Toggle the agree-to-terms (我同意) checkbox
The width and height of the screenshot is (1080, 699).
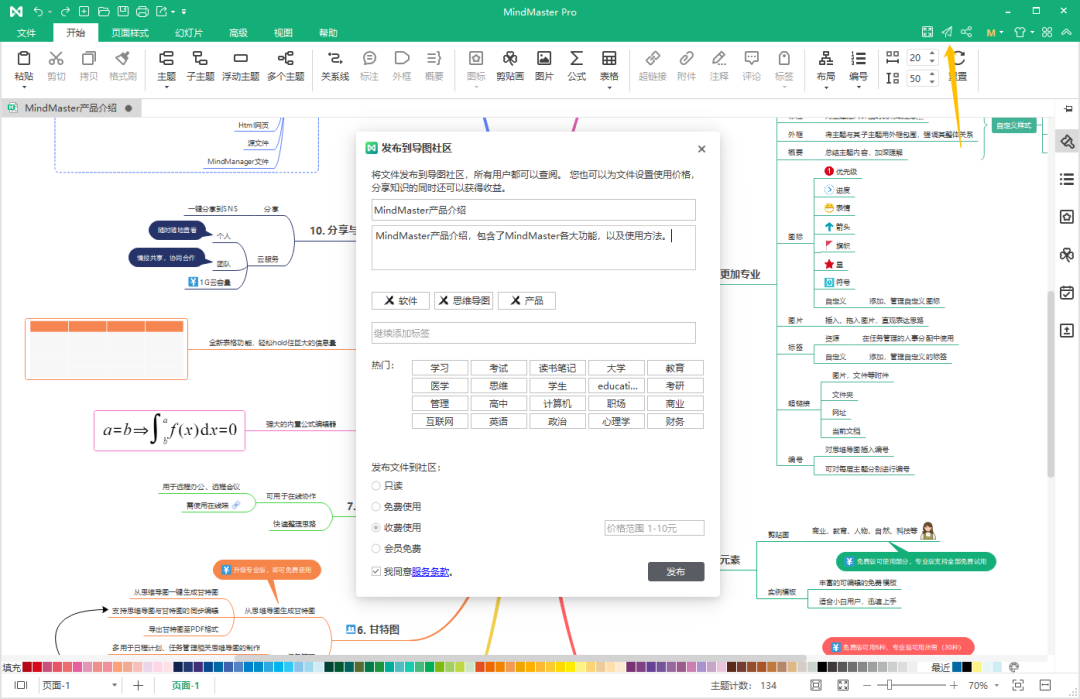pyautogui.click(x=376, y=571)
